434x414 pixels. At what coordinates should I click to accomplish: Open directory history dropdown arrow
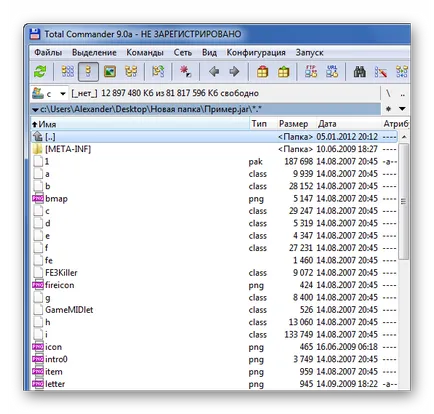(402, 109)
